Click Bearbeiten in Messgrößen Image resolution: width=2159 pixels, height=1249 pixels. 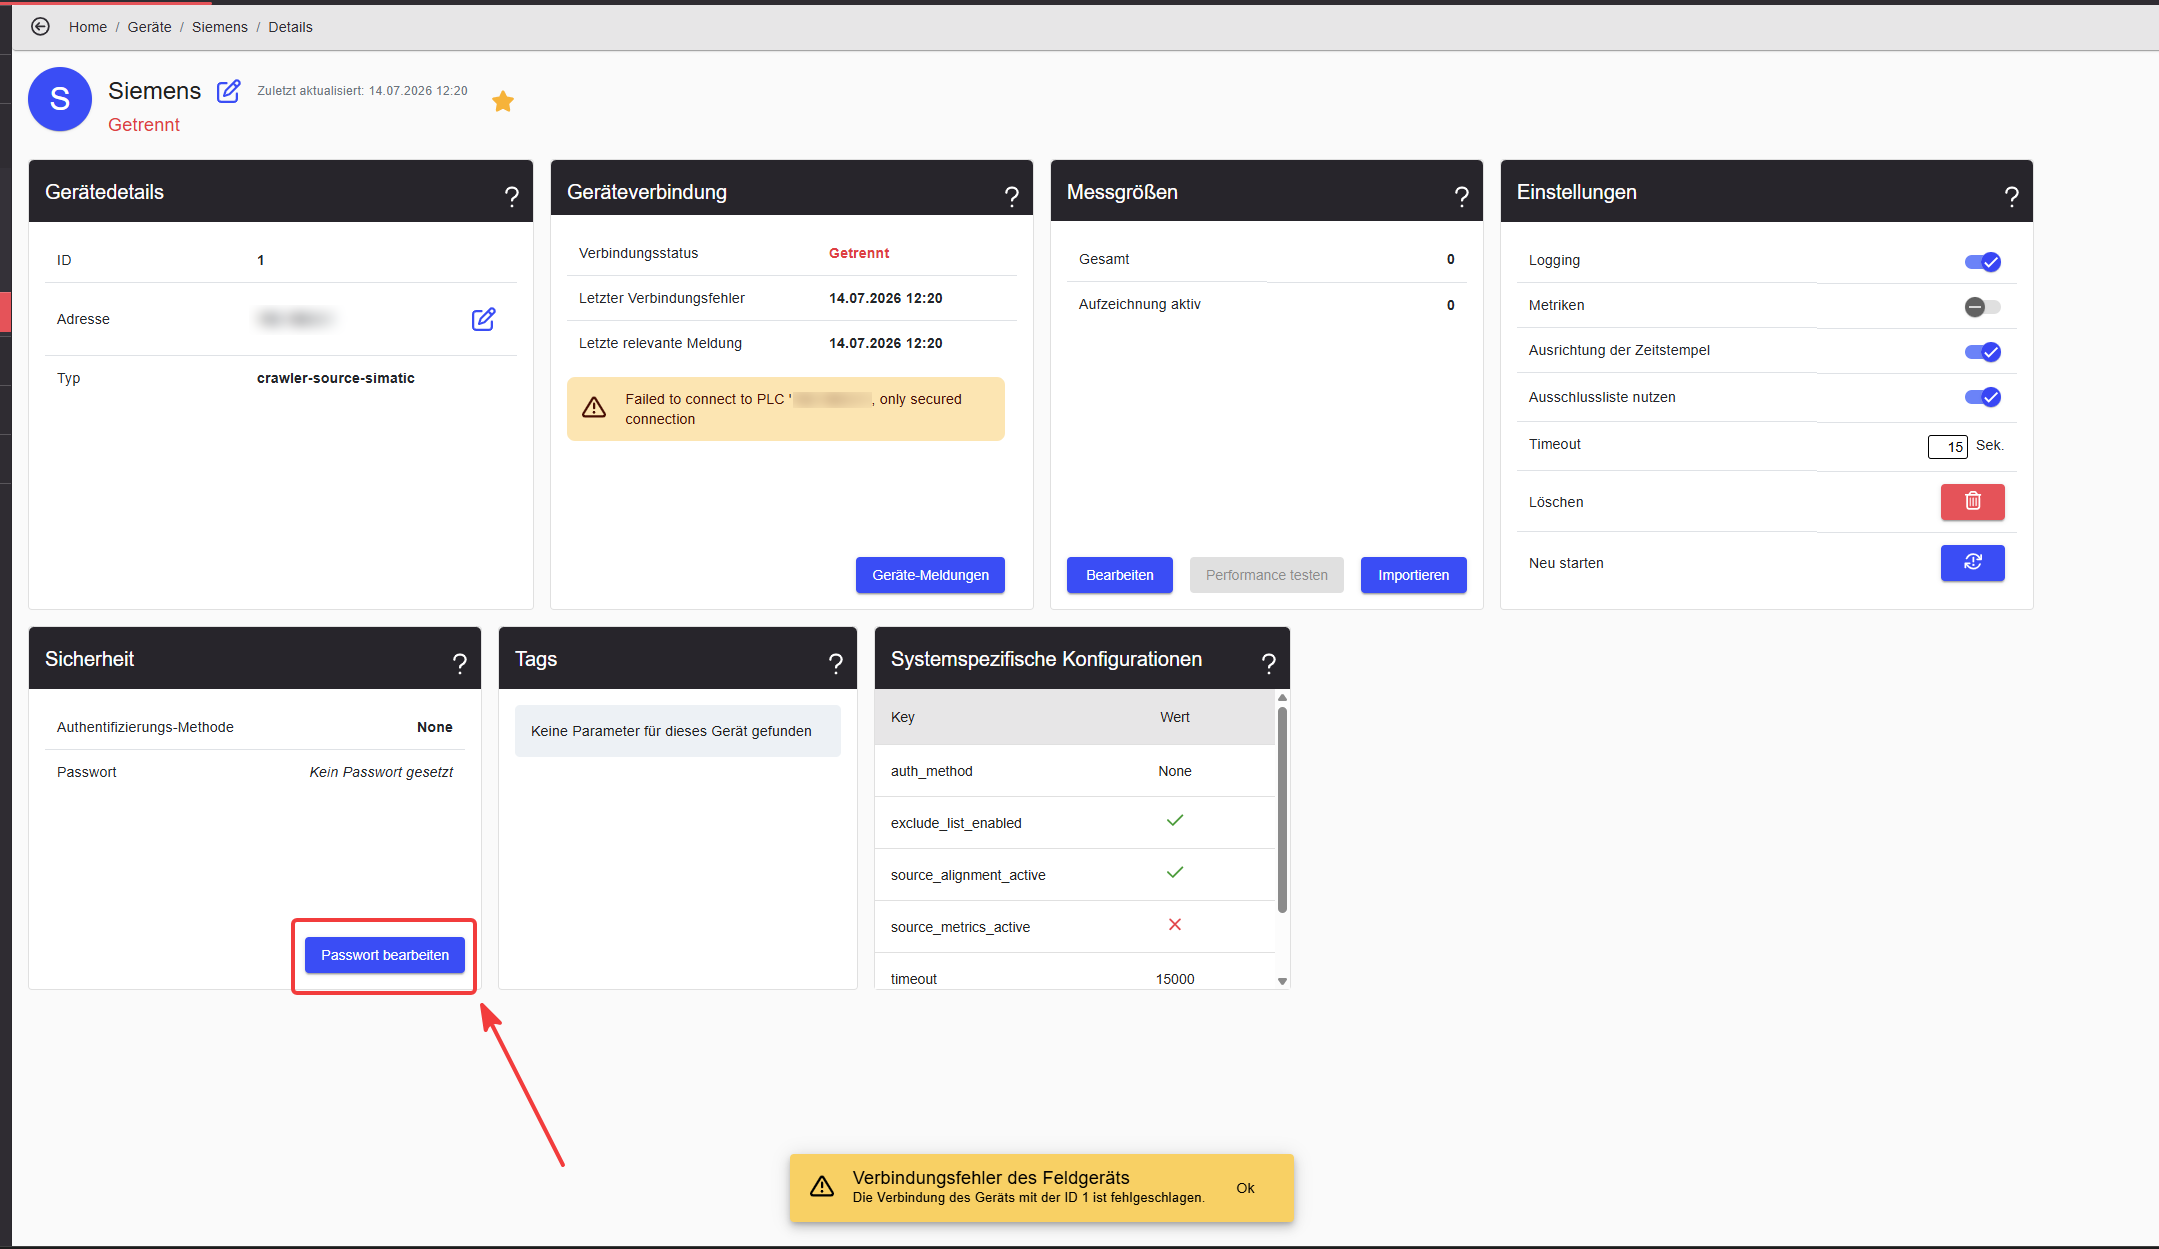(x=1119, y=575)
